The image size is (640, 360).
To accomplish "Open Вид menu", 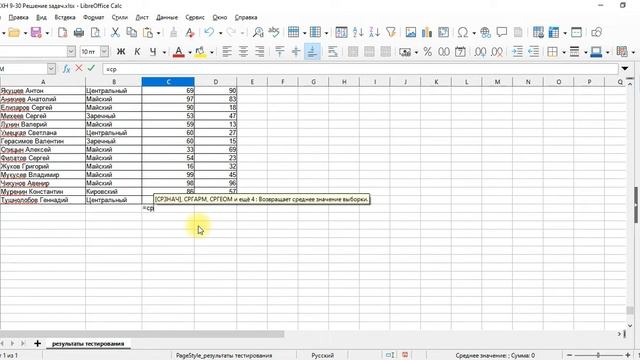I will point(41,18).
